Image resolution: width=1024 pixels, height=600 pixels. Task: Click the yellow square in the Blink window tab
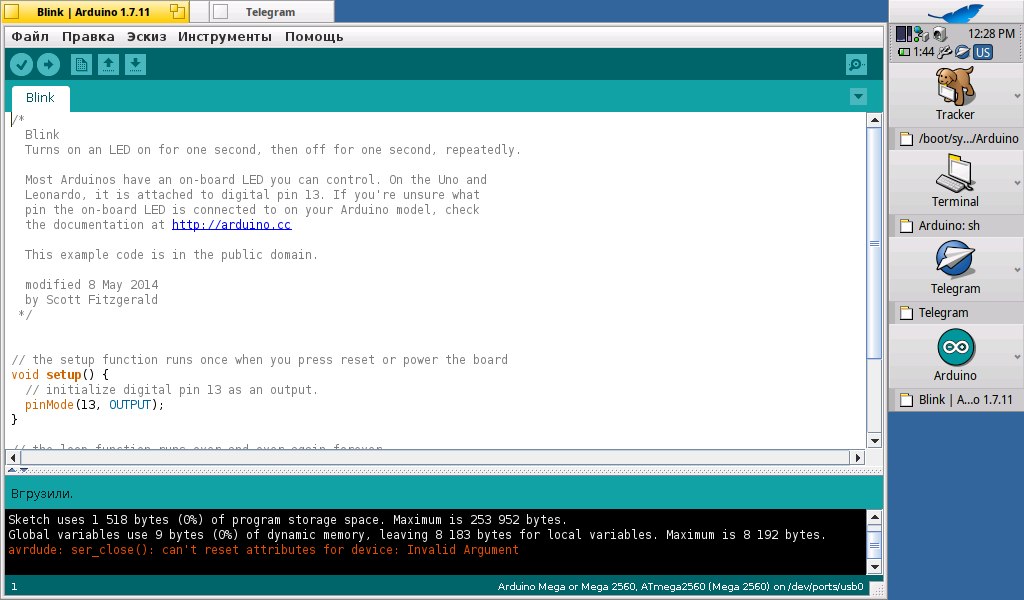tap(12, 12)
